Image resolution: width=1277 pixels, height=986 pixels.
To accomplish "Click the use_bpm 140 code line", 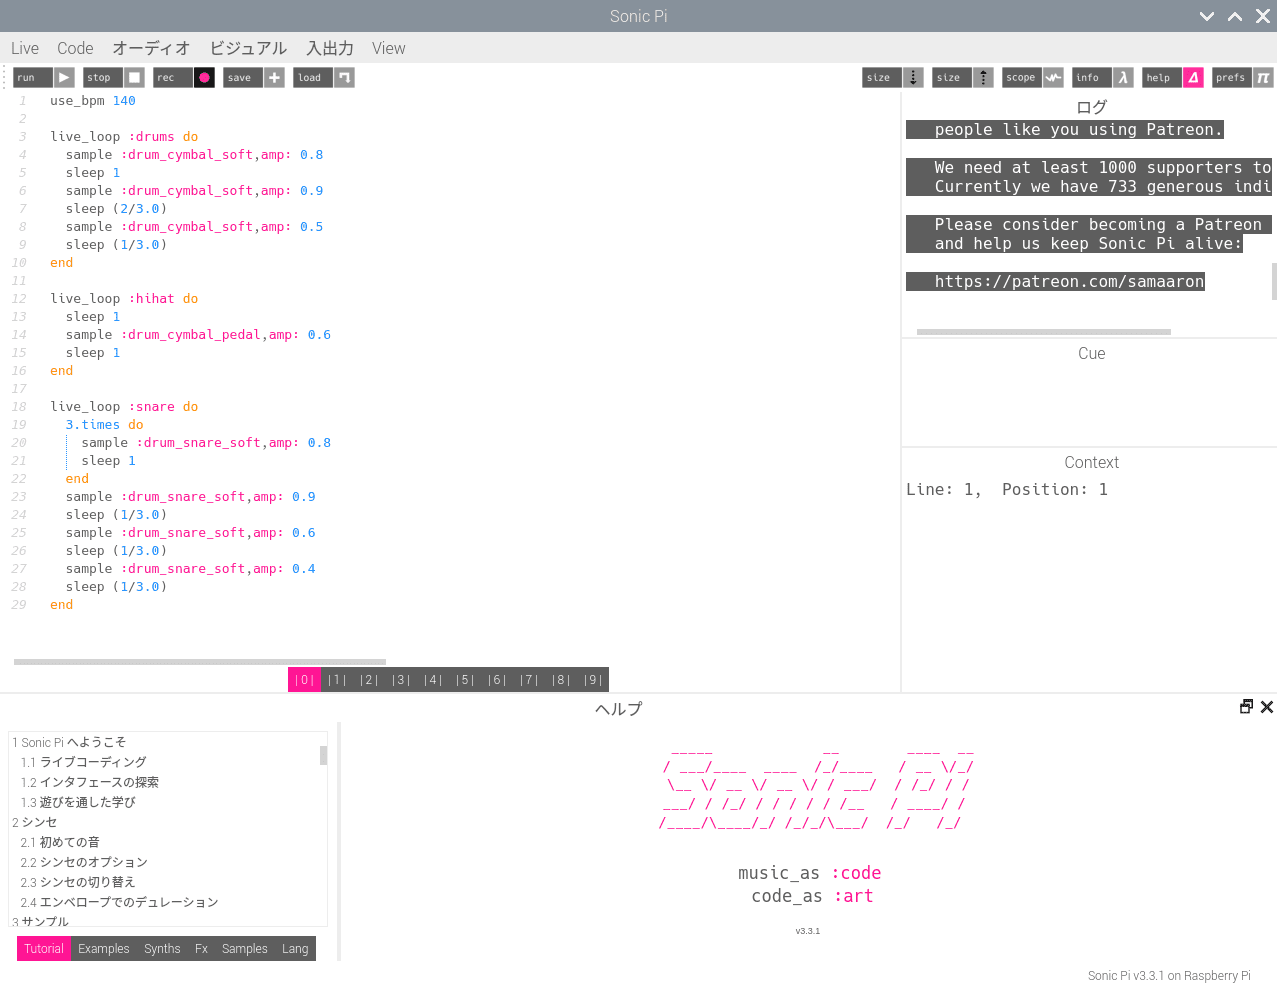I will point(93,101).
